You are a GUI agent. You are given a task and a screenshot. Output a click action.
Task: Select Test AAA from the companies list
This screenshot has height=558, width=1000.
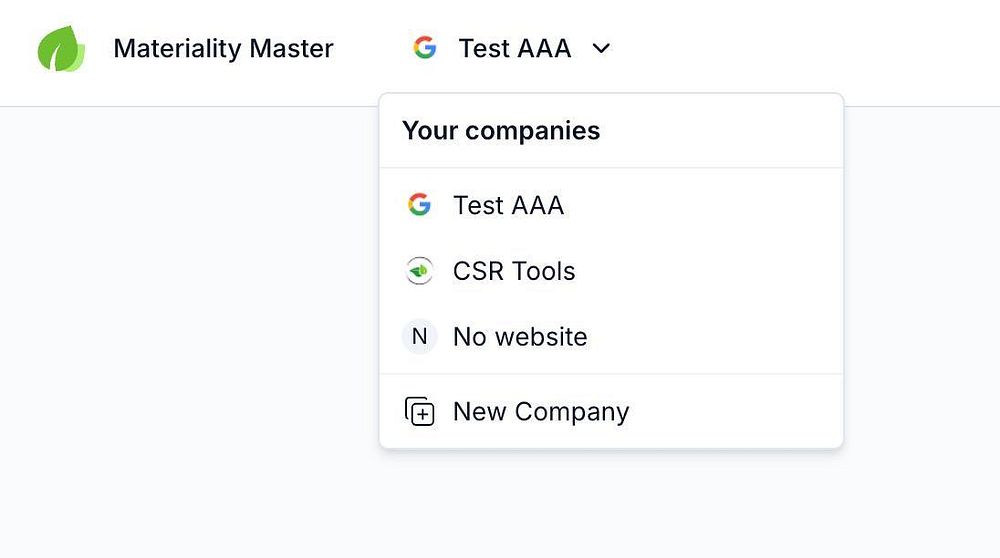tap(508, 205)
